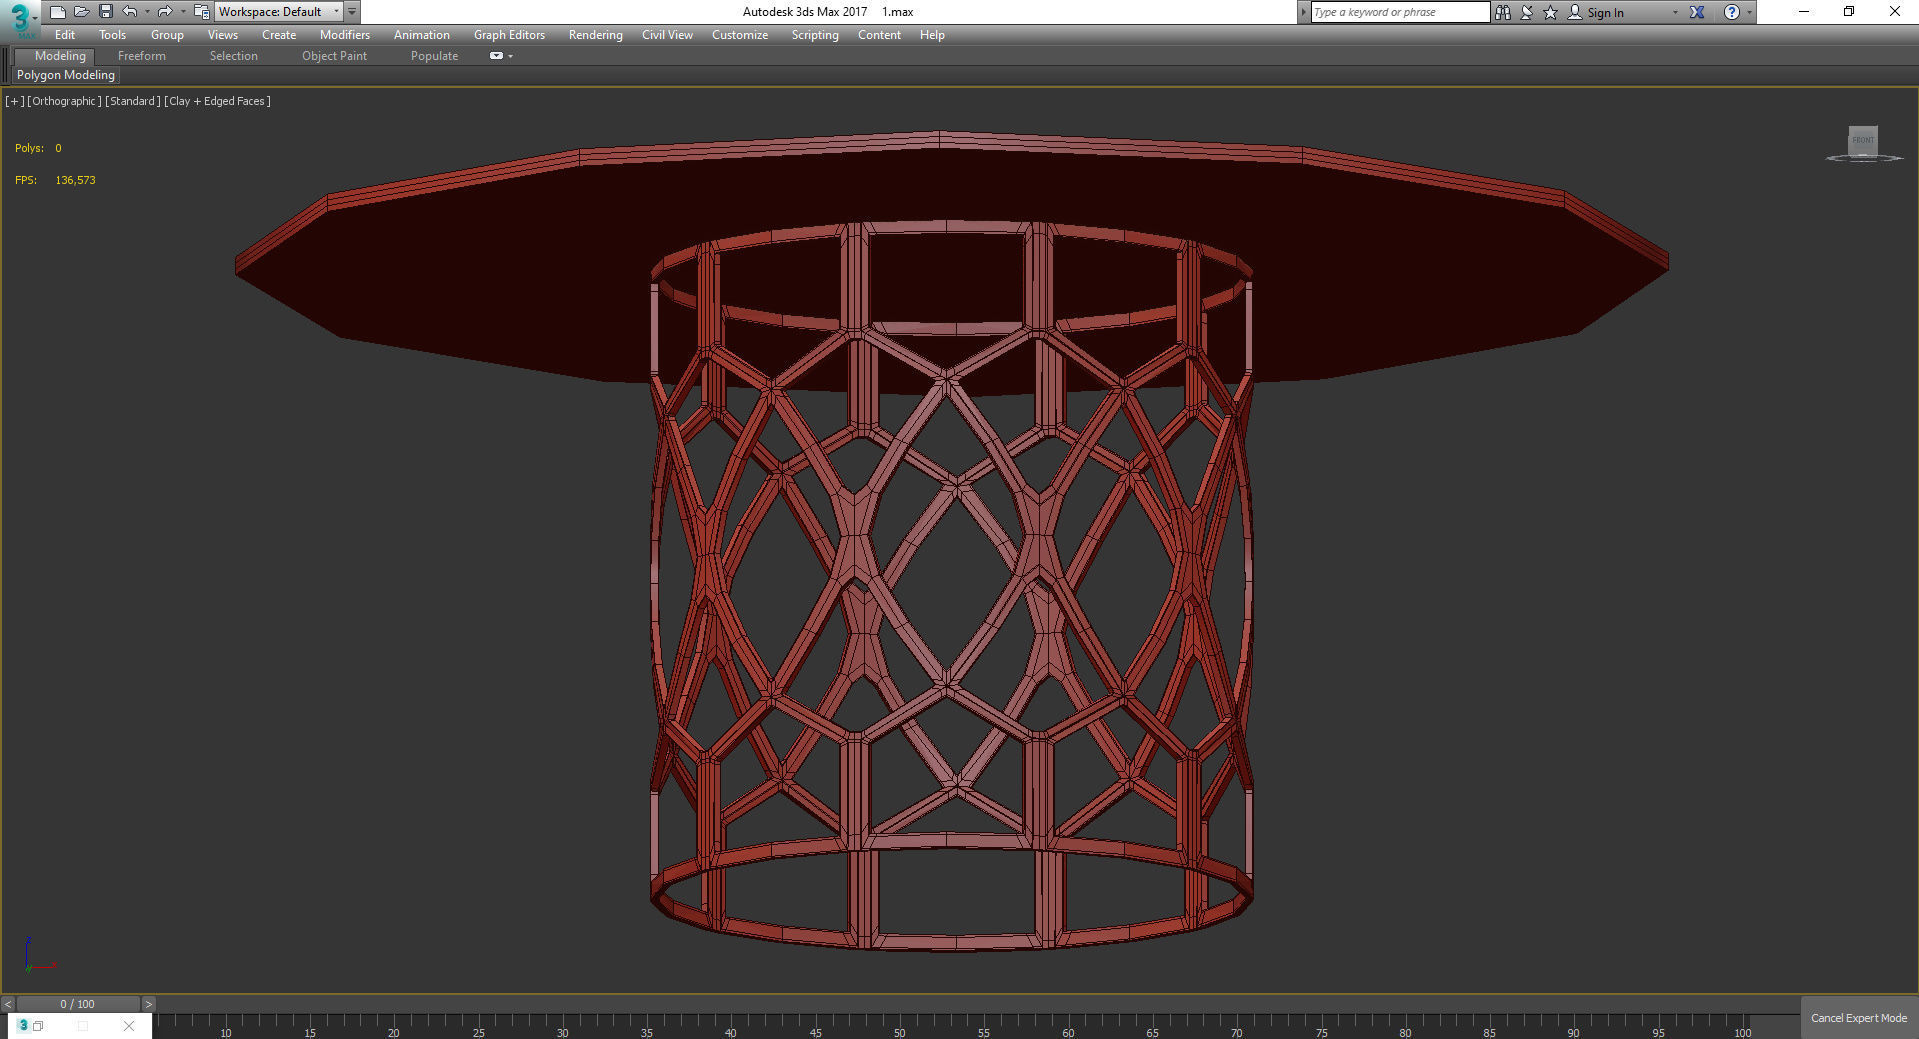The height and width of the screenshot is (1039, 1919).
Task: Create a new scene with New file icon
Action: click(57, 12)
